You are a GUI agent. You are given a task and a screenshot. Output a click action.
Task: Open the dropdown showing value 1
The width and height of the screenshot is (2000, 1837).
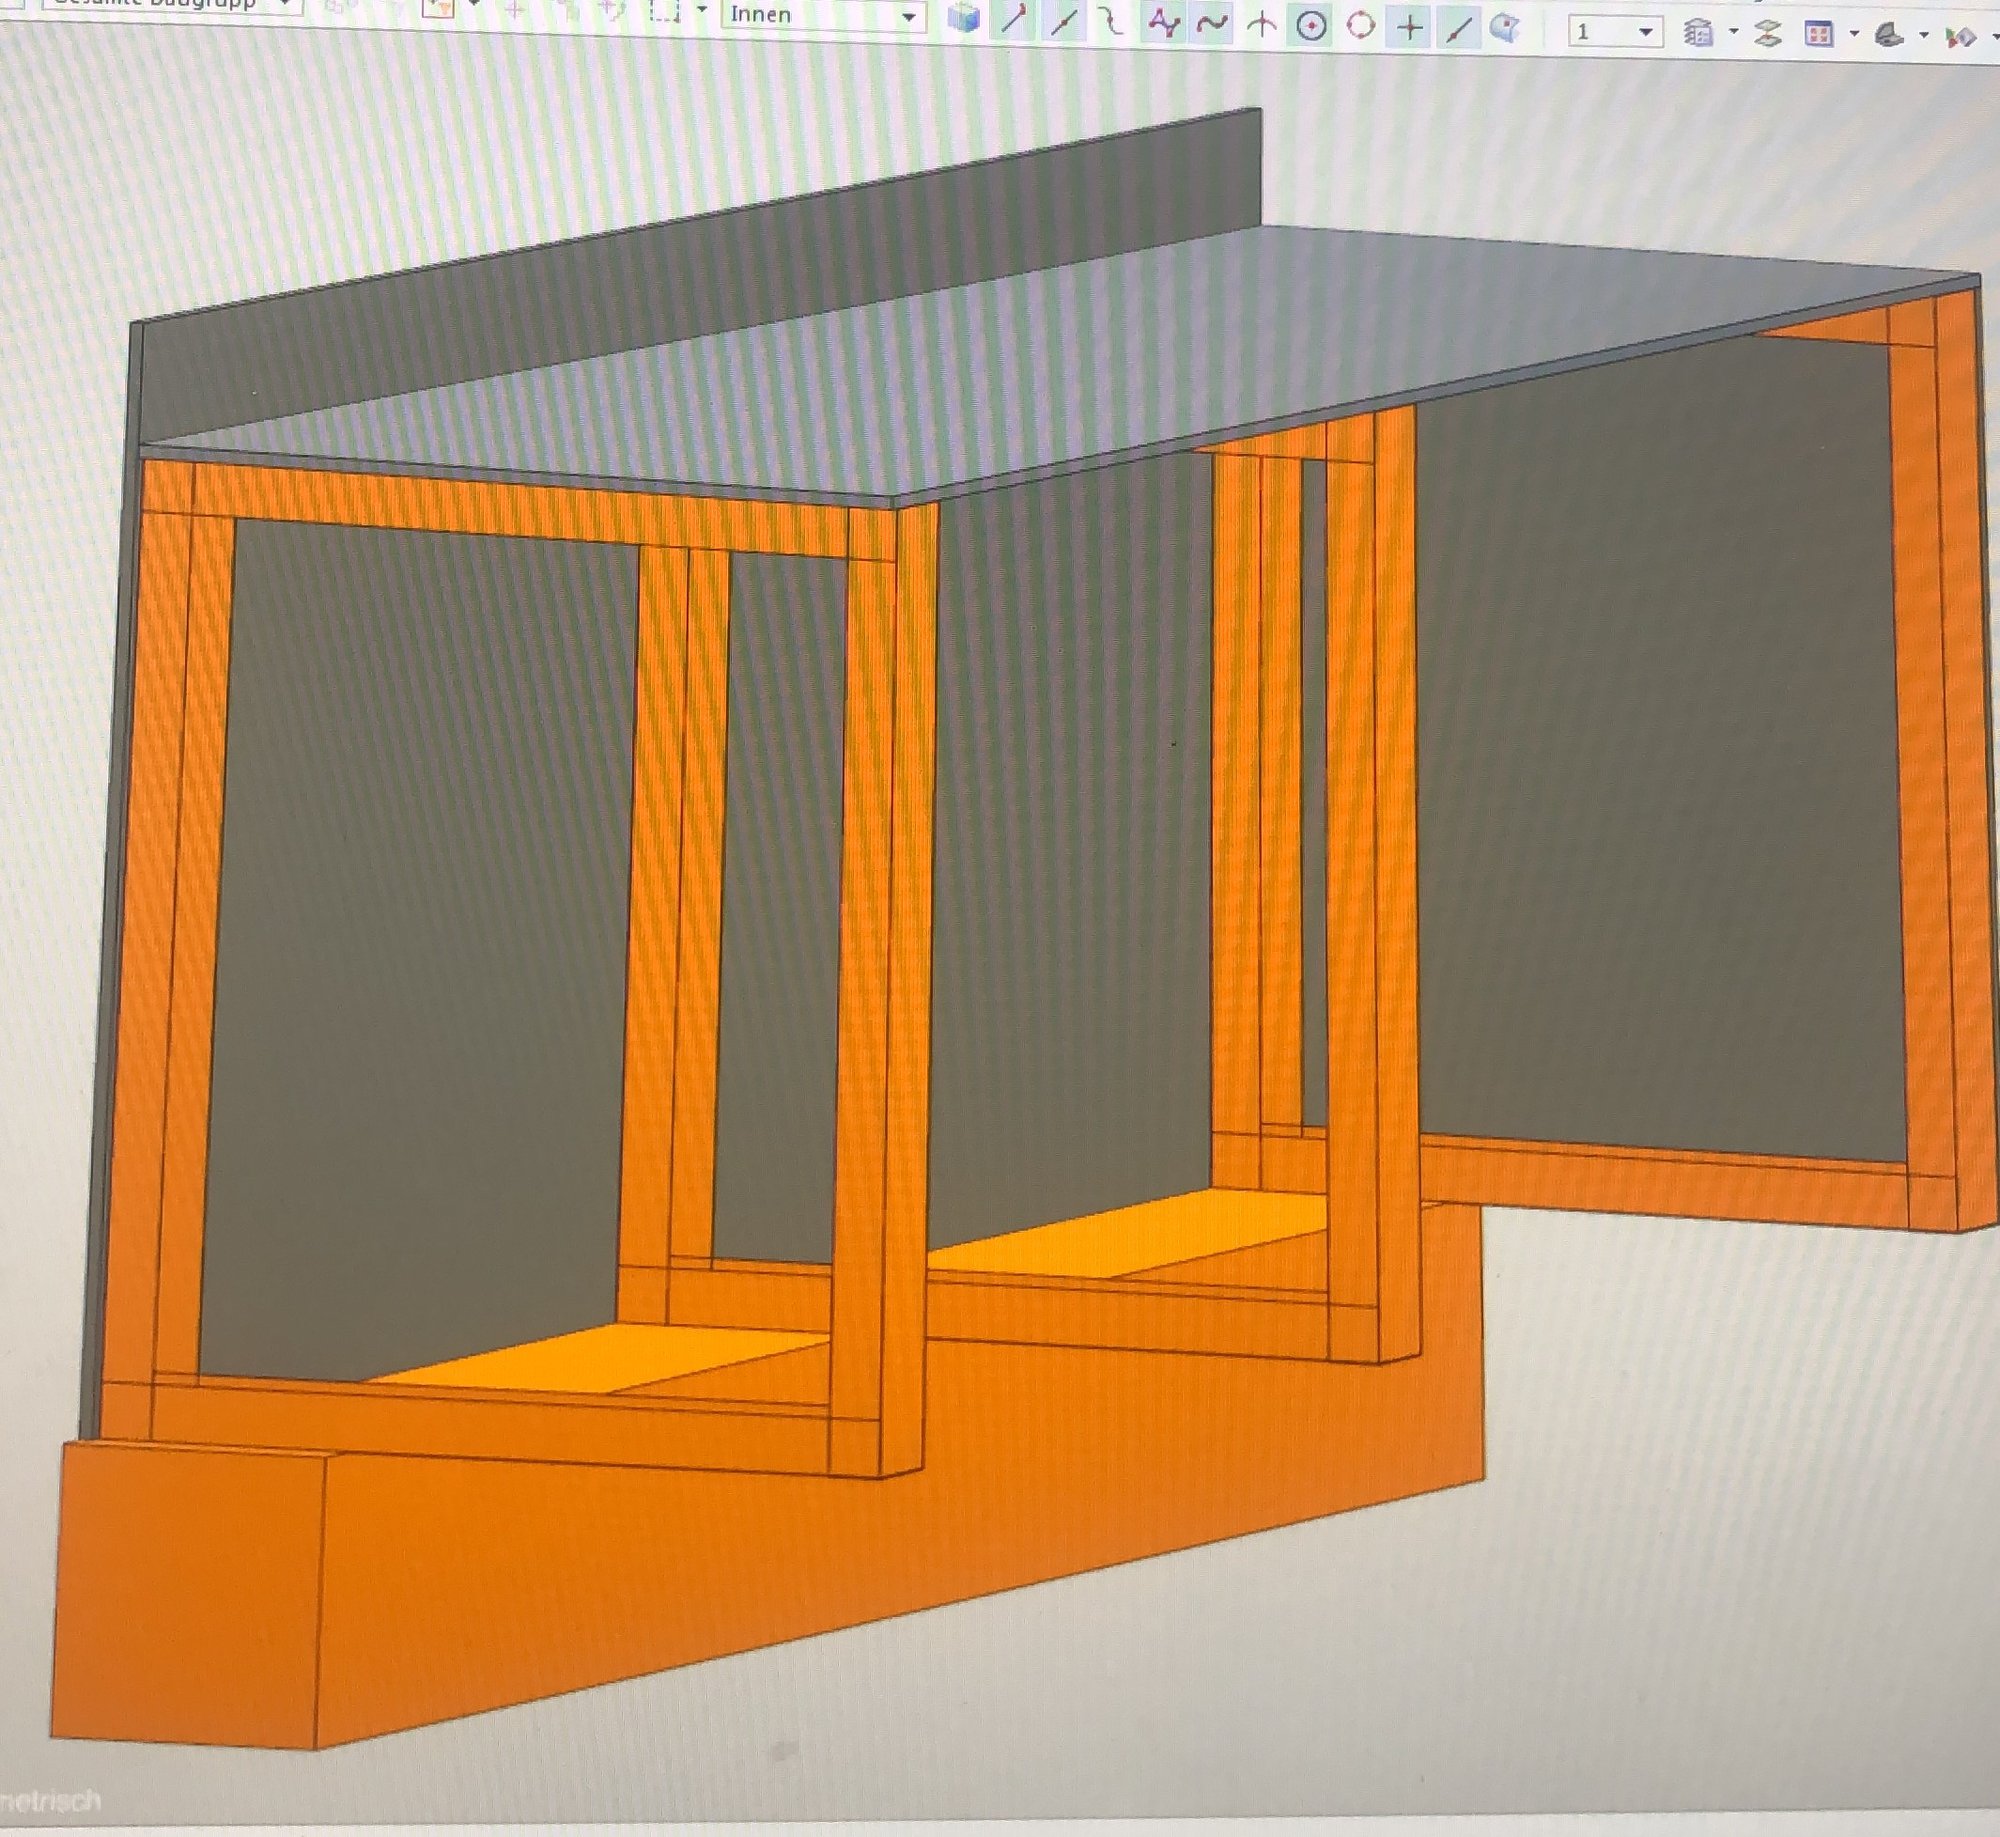(x=1615, y=32)
